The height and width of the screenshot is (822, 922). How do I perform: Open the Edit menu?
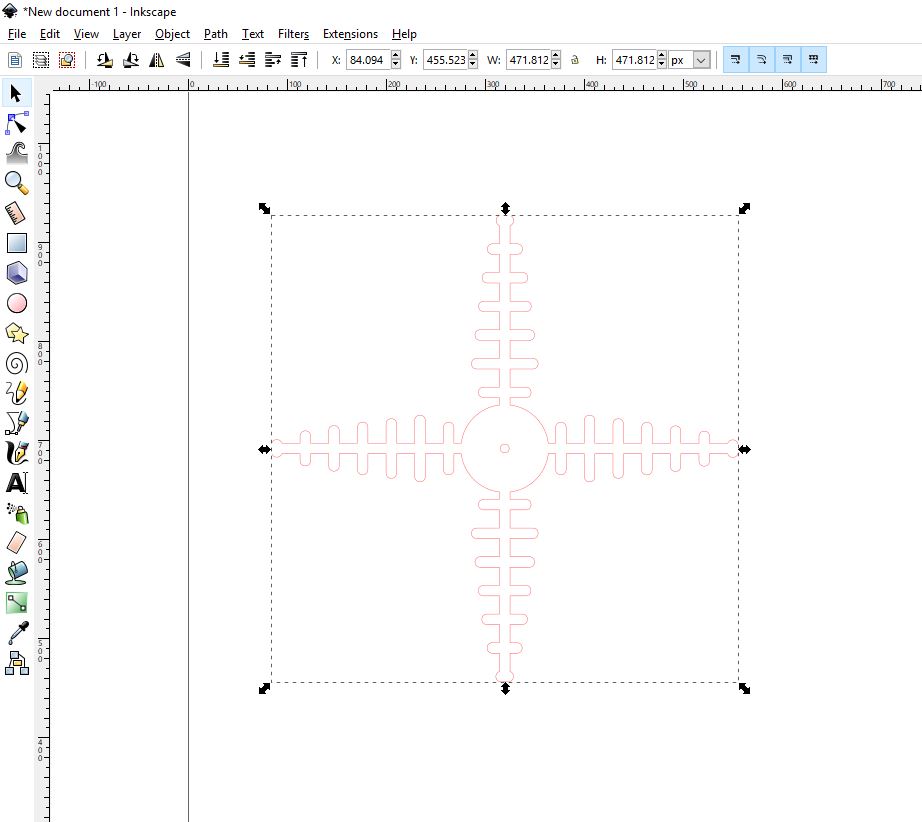(x=50, y=34)
